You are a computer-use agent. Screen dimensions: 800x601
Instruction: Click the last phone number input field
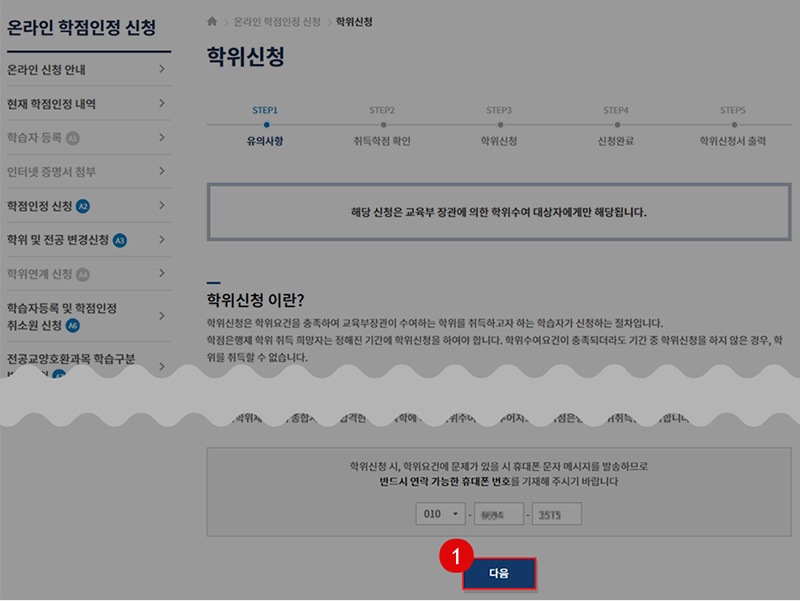click(556, 514)
